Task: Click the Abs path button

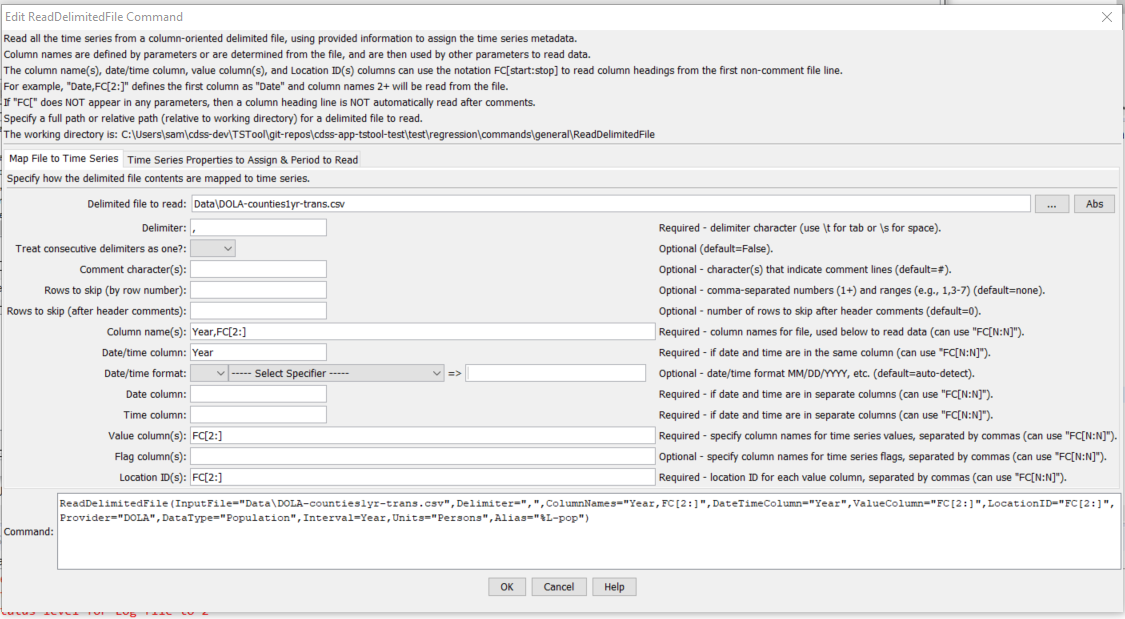Action: pos(1094,204)
